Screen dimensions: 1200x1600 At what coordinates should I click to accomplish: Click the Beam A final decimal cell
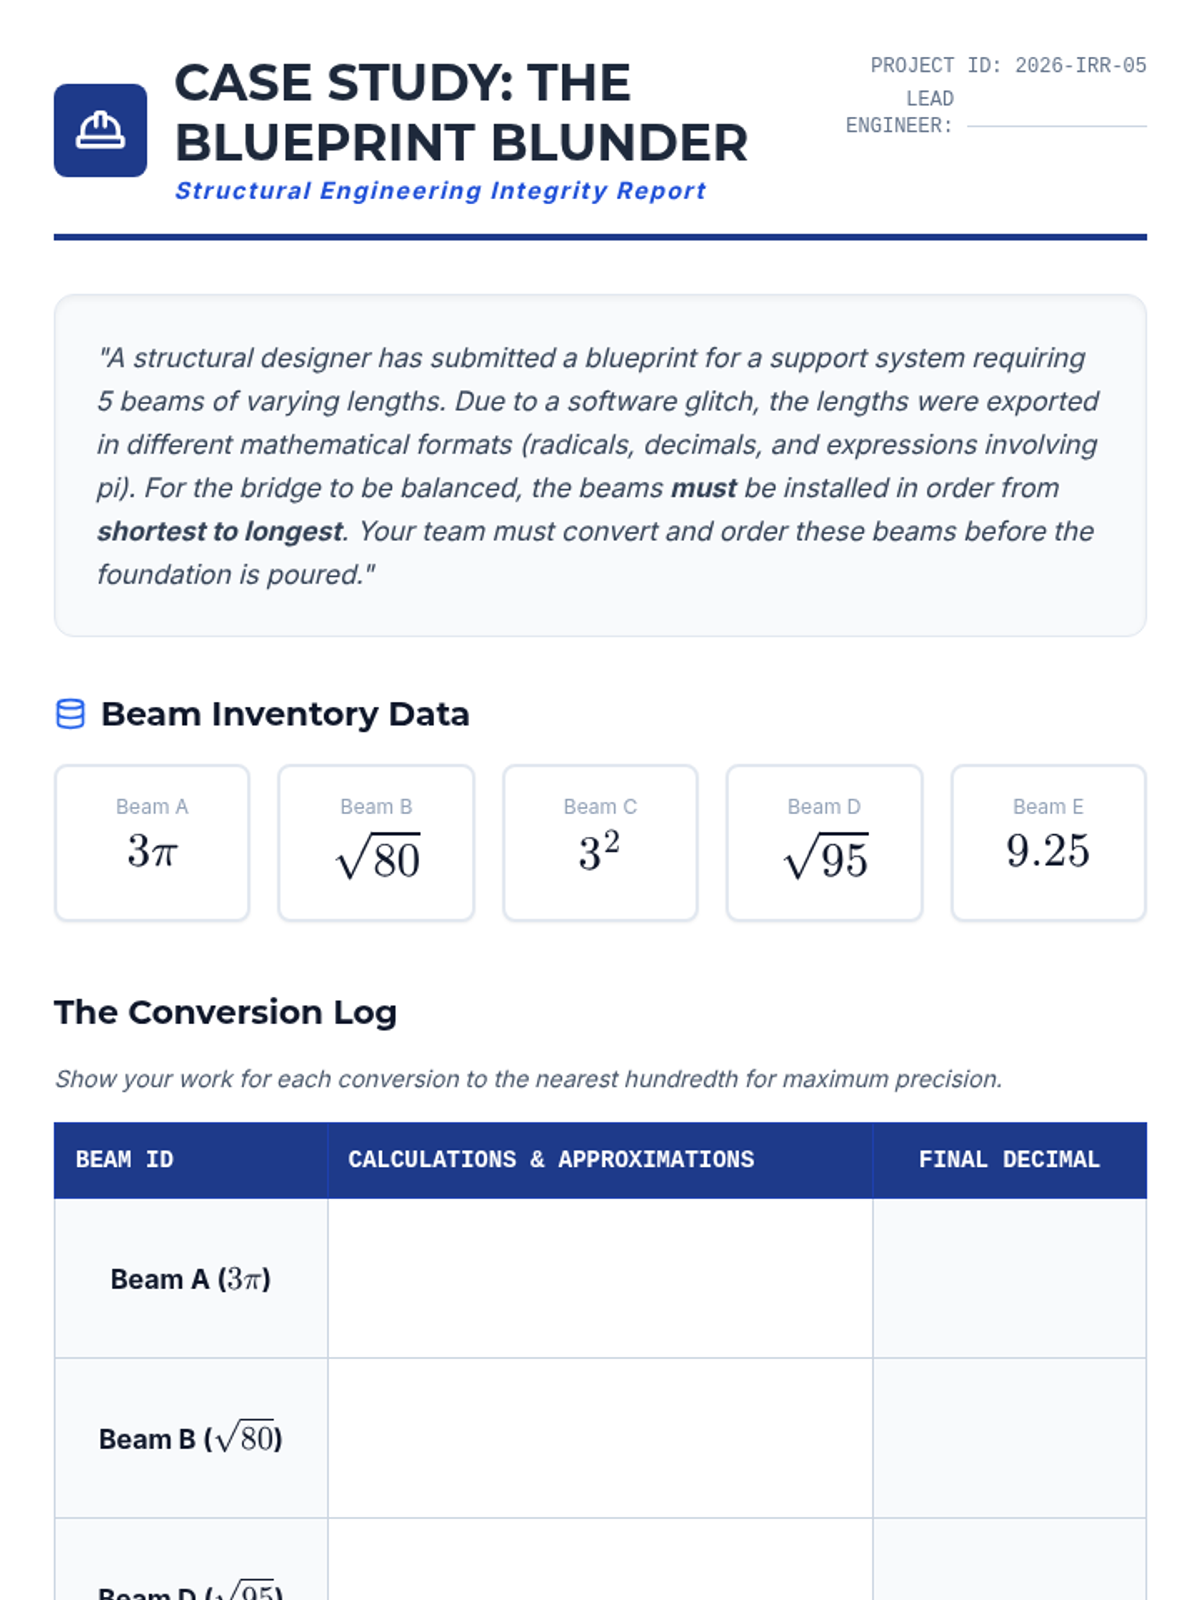(x=1009, y=1278)
